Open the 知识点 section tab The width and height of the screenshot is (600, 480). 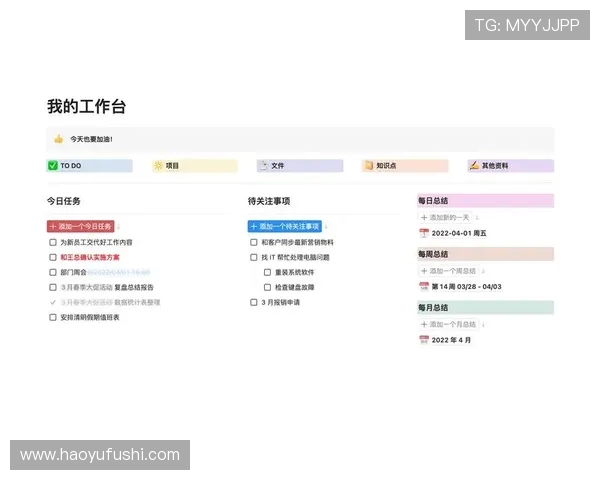[404, 166]
